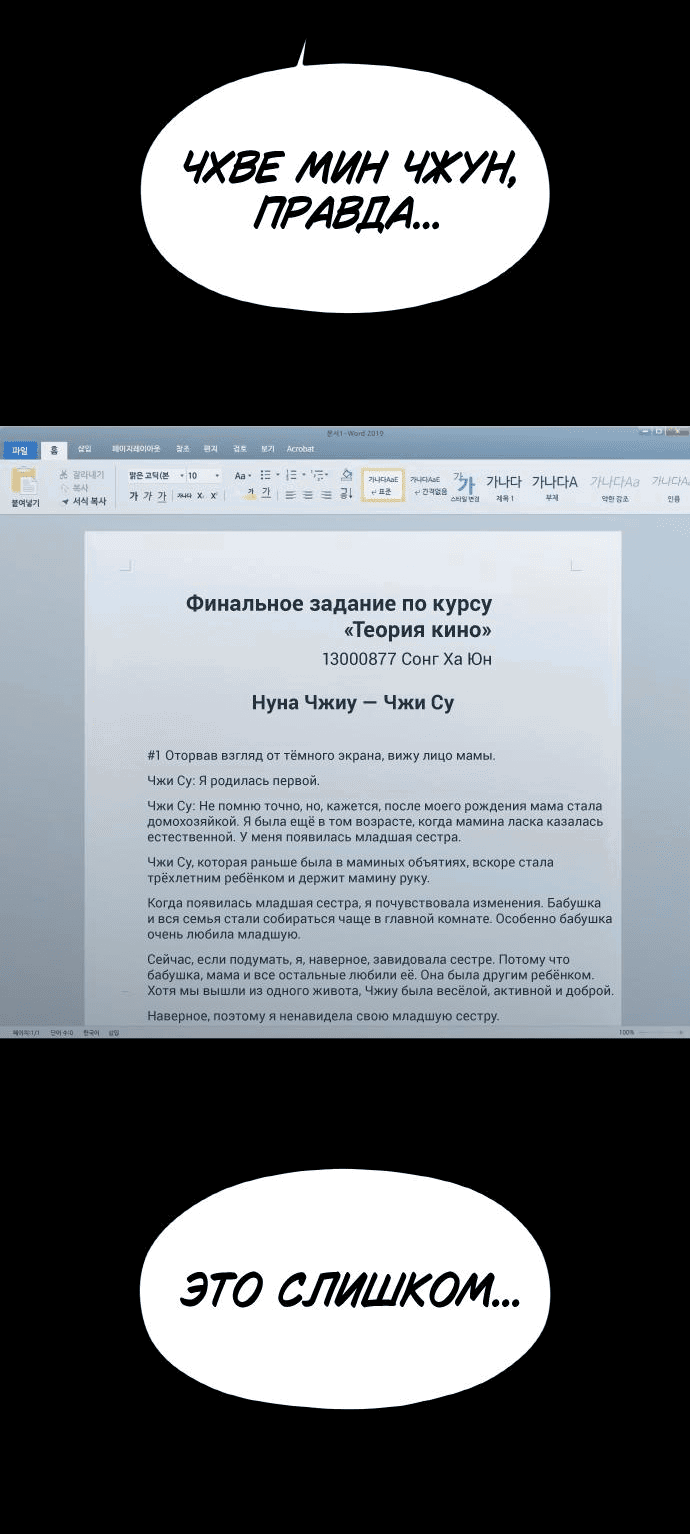Screen dimensions: 690x1534
Task: Apply the 인용 (Quote) style
Action: tap(671, 487)
